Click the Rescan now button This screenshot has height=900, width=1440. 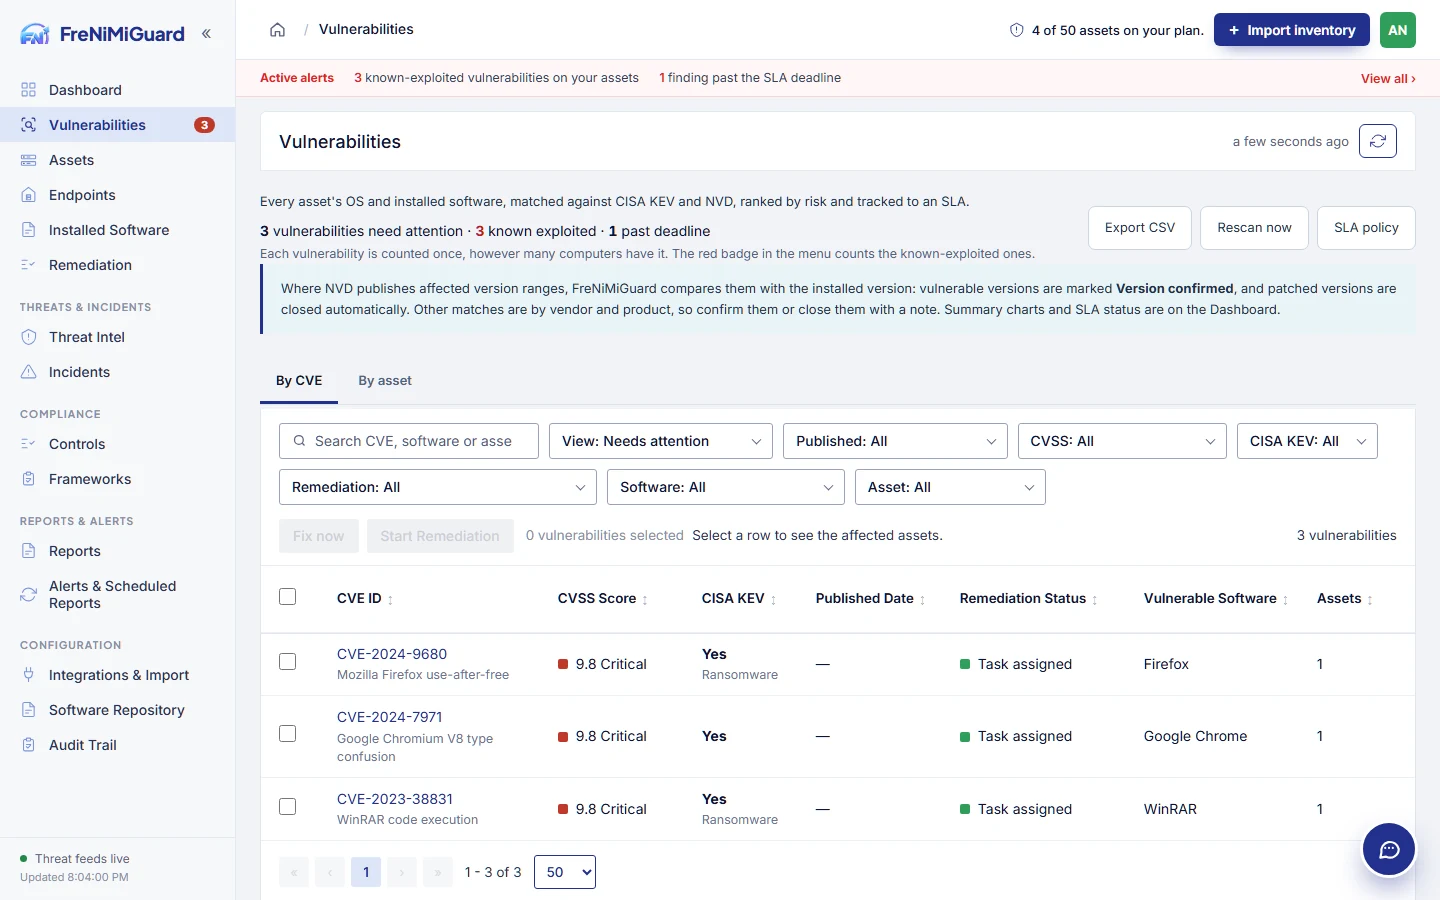[1254, 228]
